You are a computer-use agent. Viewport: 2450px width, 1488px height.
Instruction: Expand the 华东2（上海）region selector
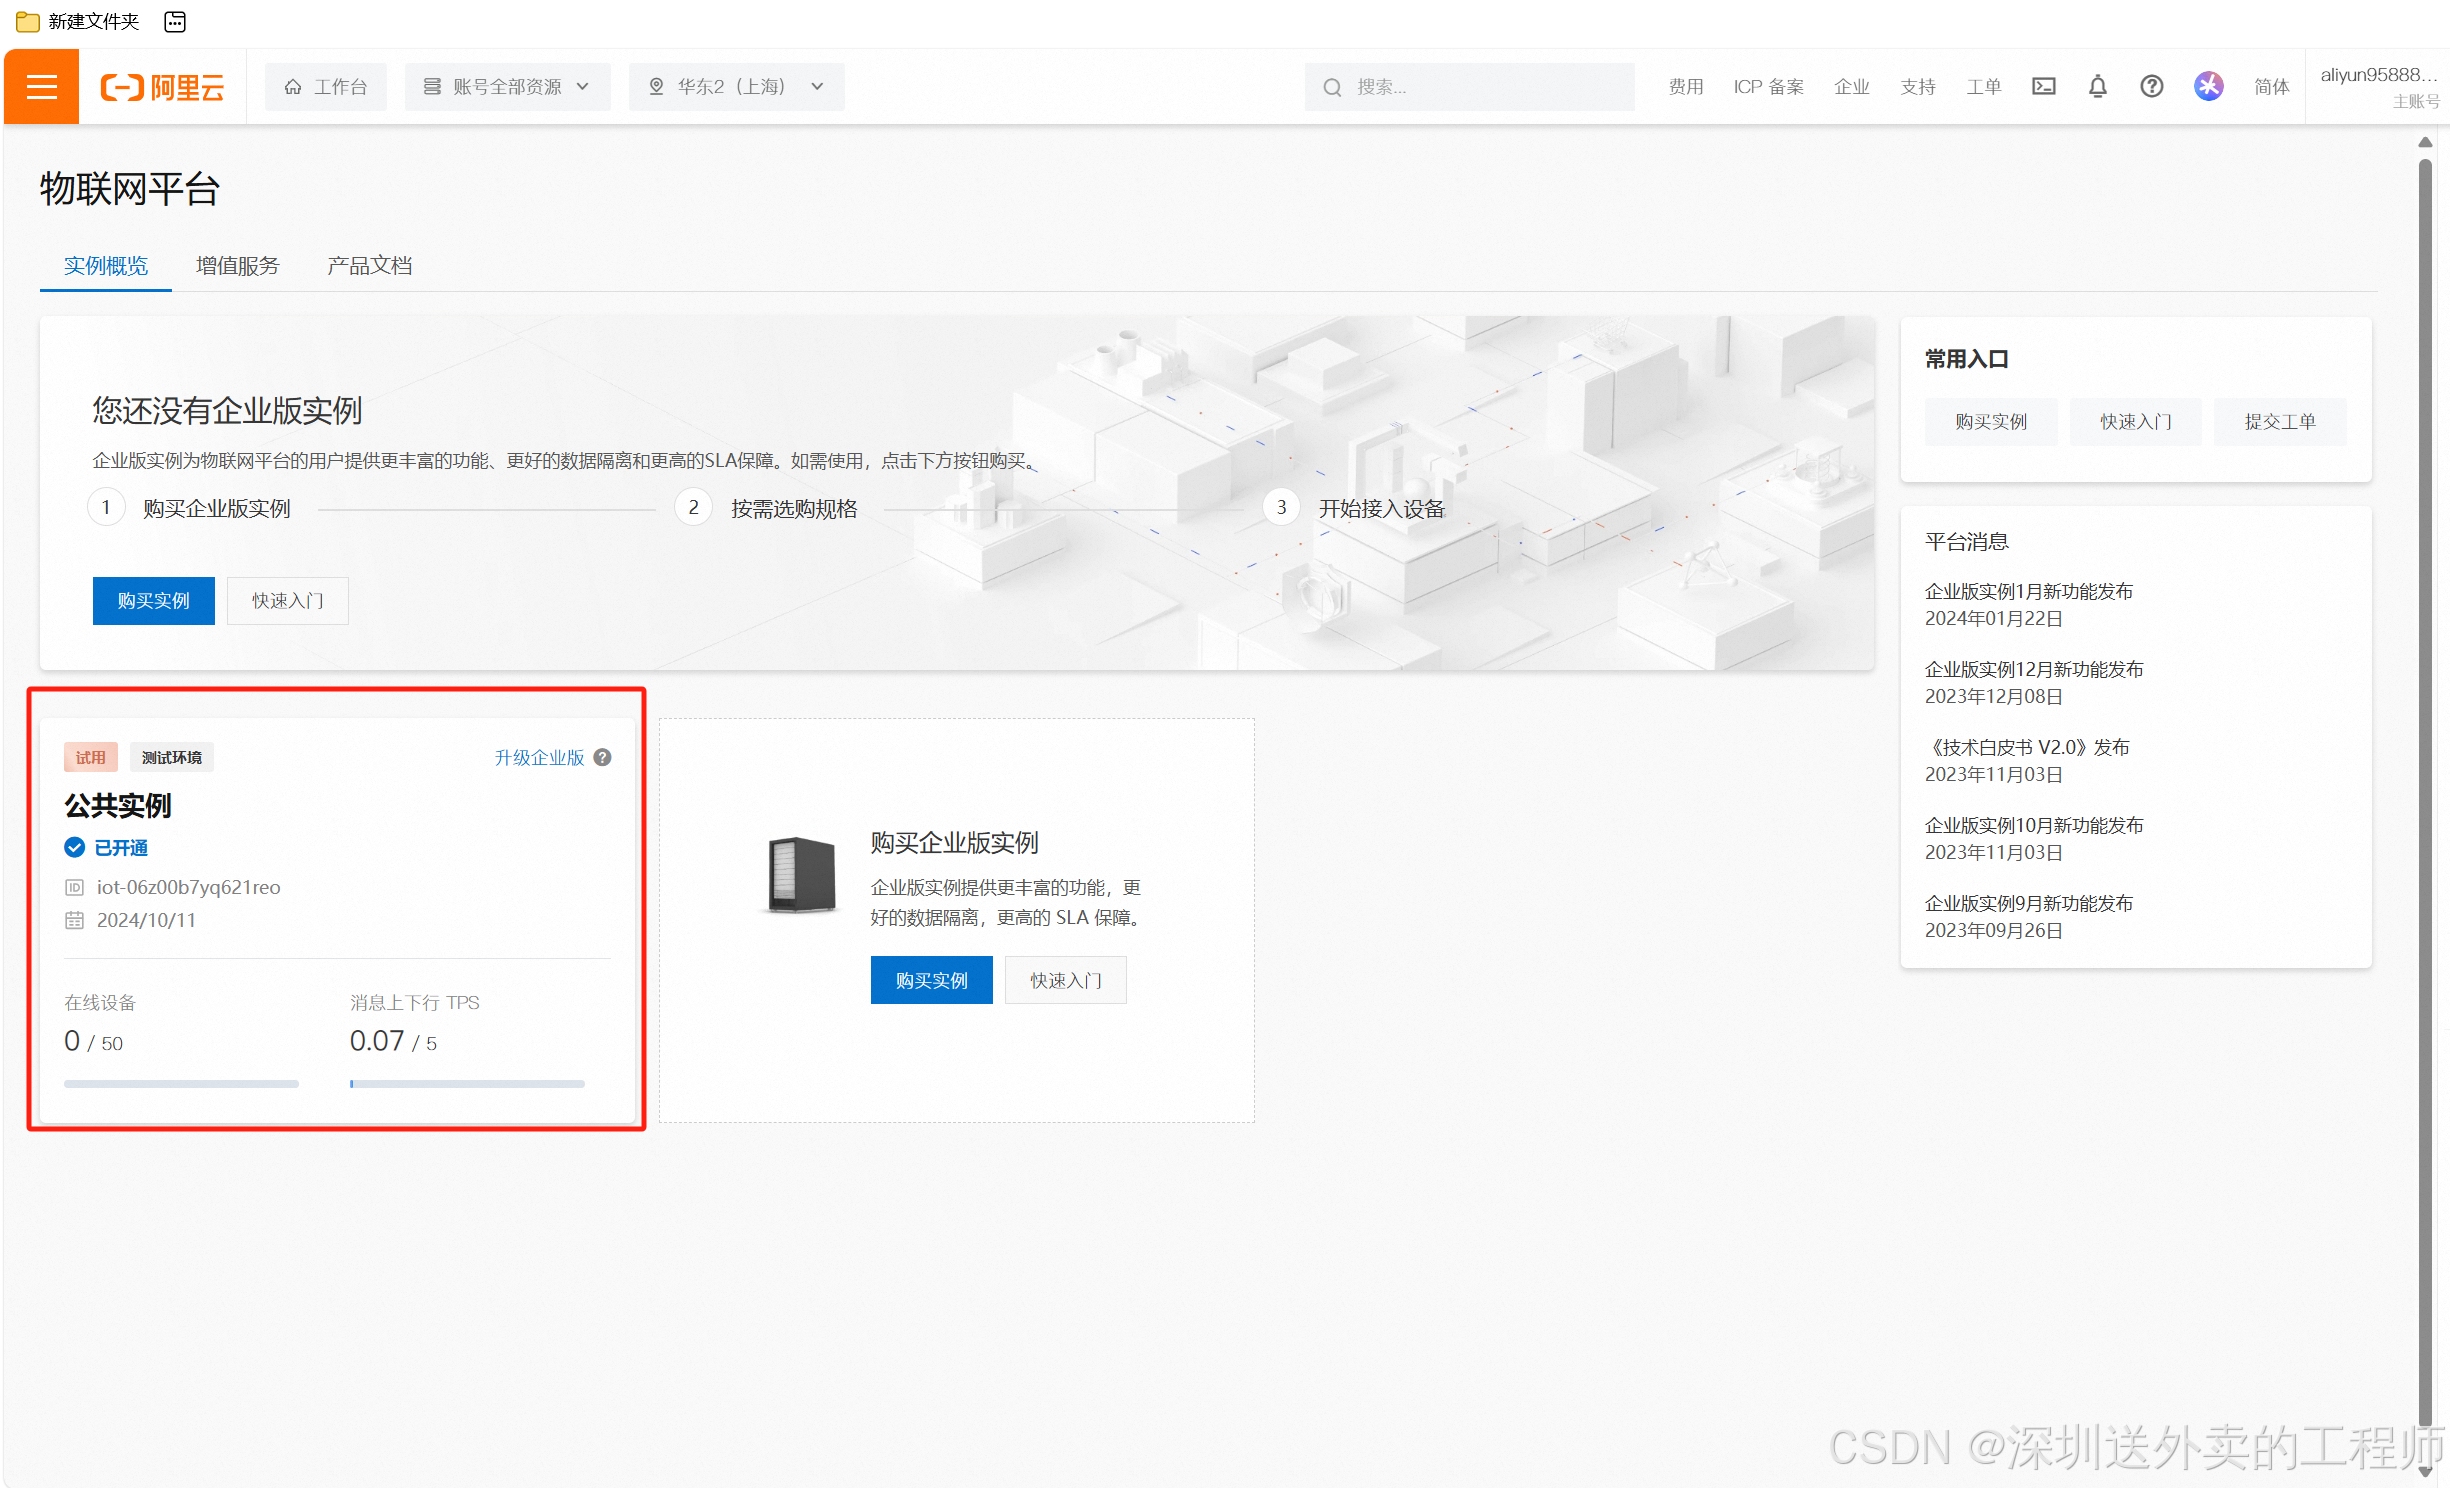click(x=736, y=87)
